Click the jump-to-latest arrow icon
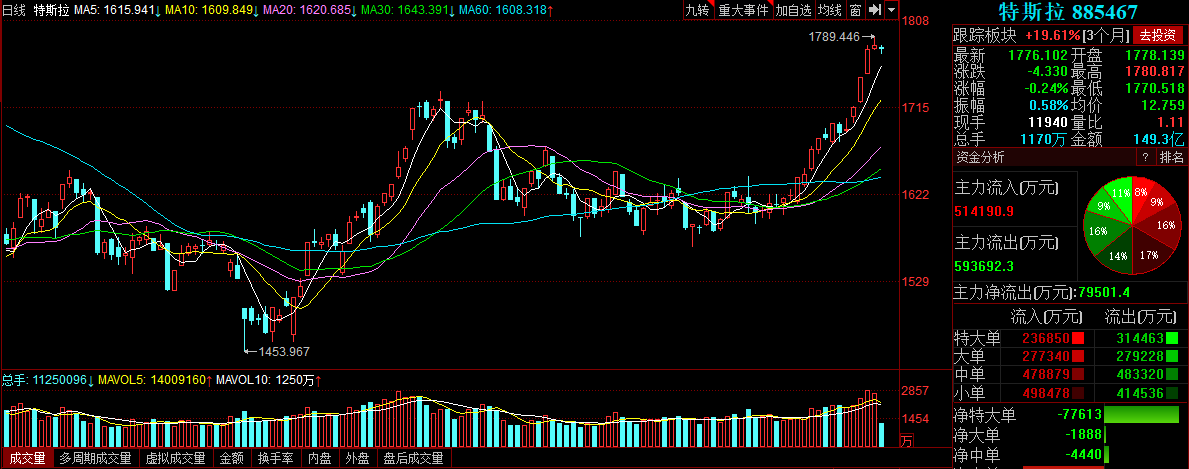Screen dimensions: 1189x469 click(874, 10)
